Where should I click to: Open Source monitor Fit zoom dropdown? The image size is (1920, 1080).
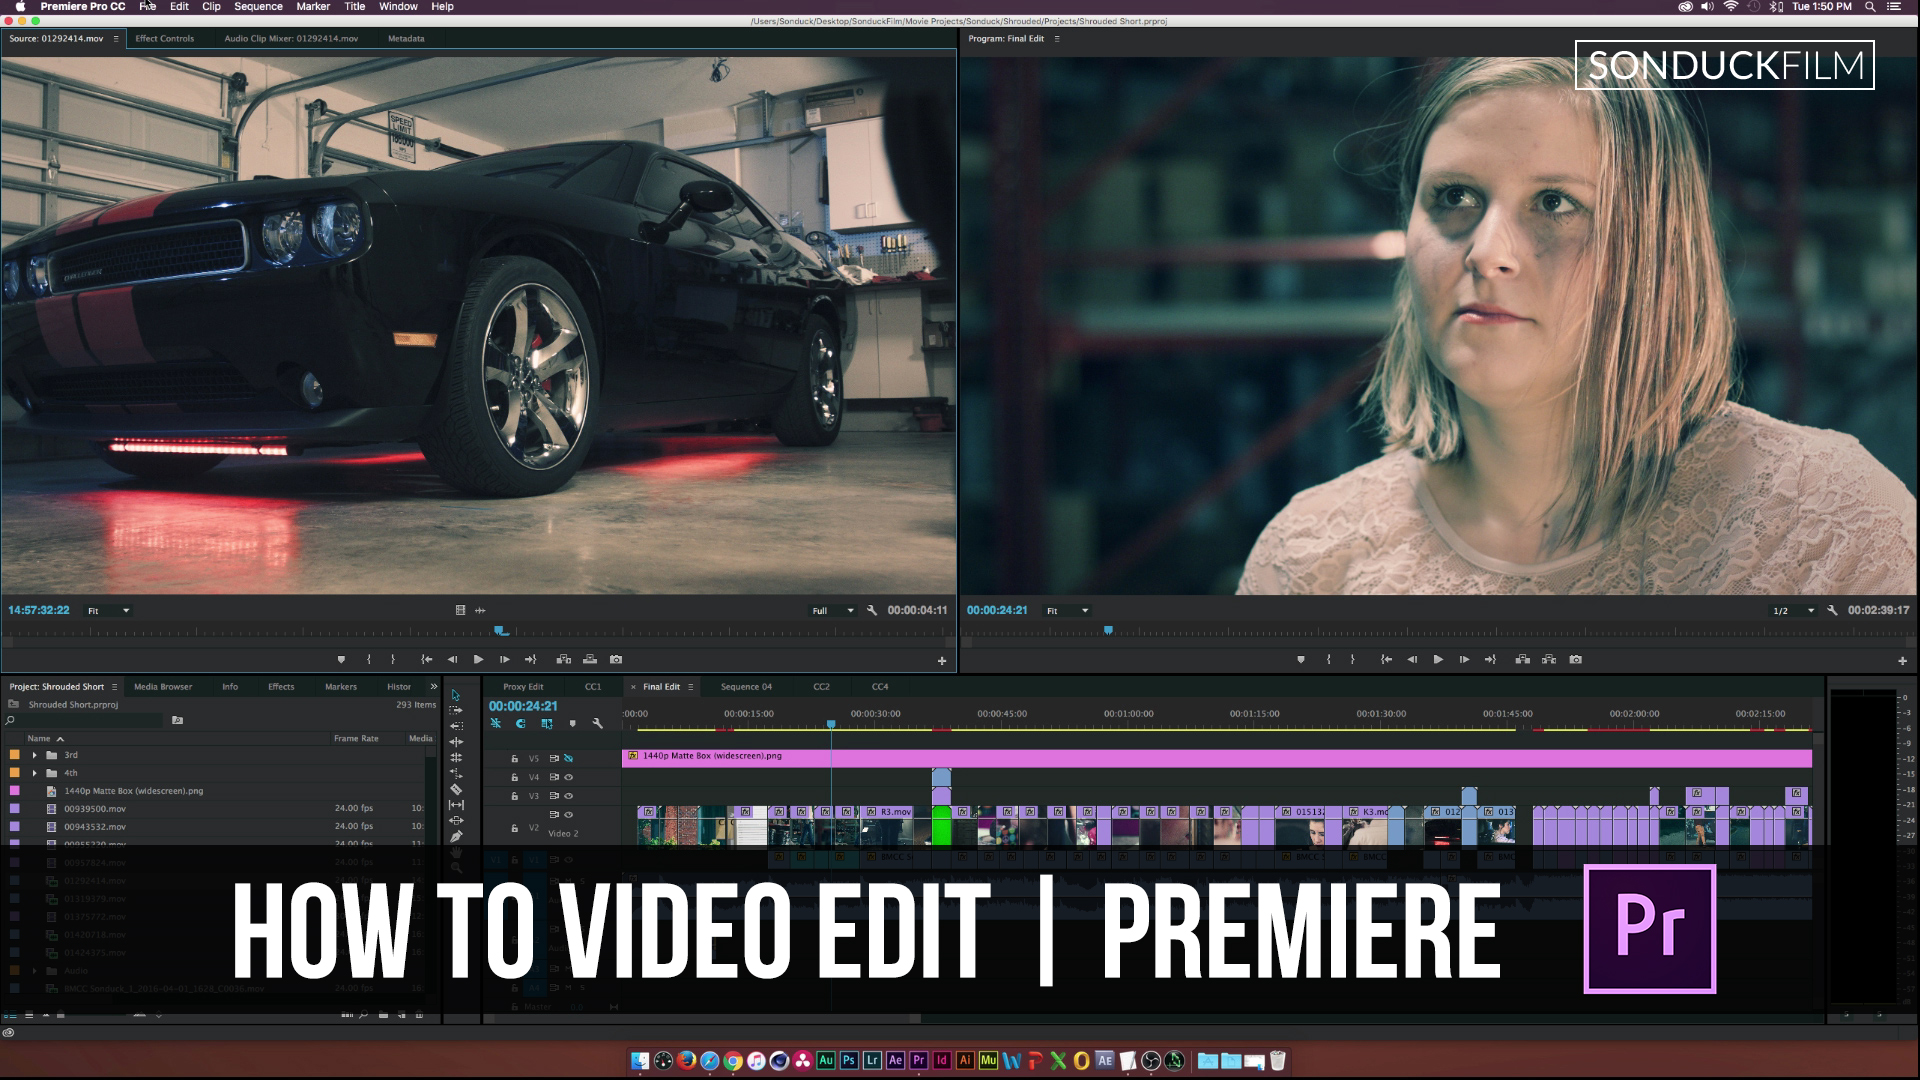109,611
